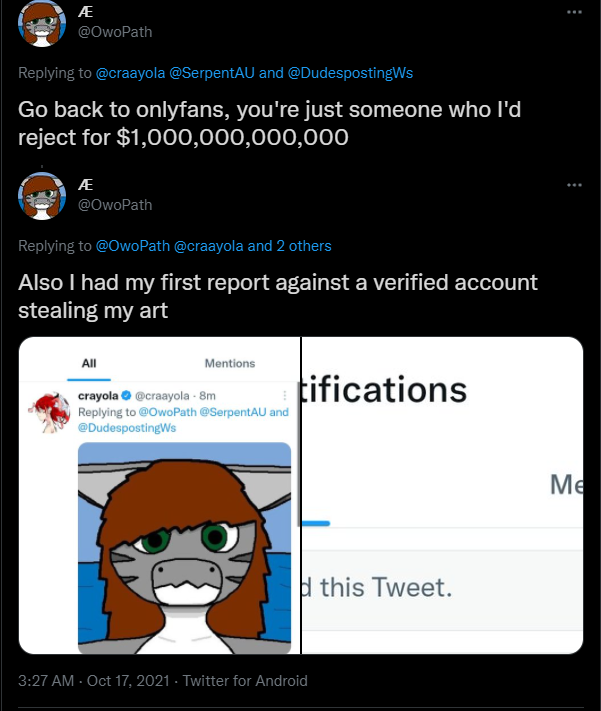This screenshot has width=601, height=711.
Task: Click the three-dot icon in embedded crayola tweet
Action: [285, 396]
